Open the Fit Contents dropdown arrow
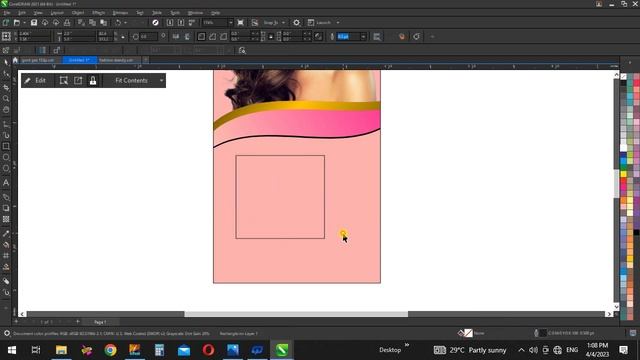Image resolution: width=640 pixels, height=360 pixels. tap(161, 80)
